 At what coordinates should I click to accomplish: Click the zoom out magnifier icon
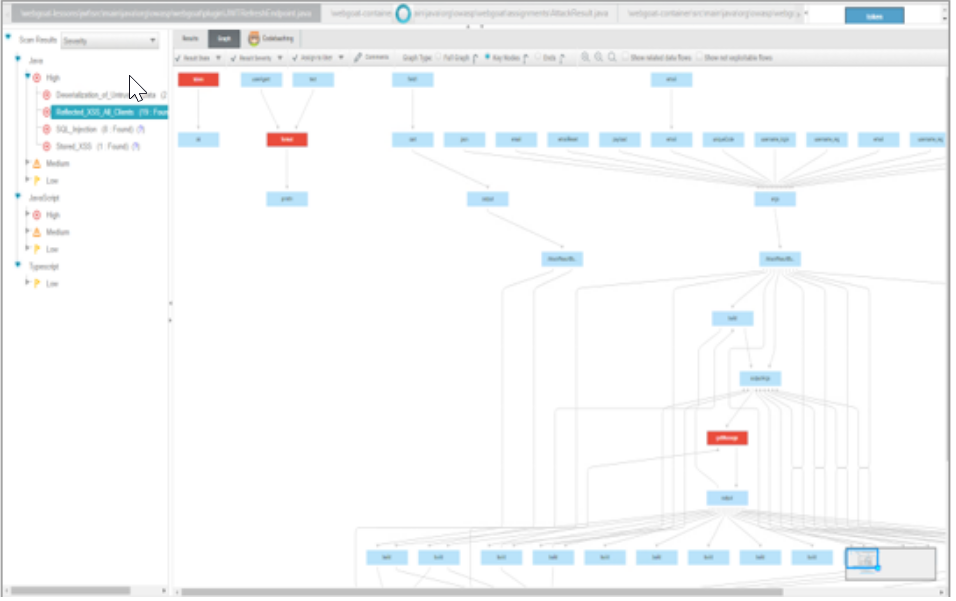click(x=599, y=58)
